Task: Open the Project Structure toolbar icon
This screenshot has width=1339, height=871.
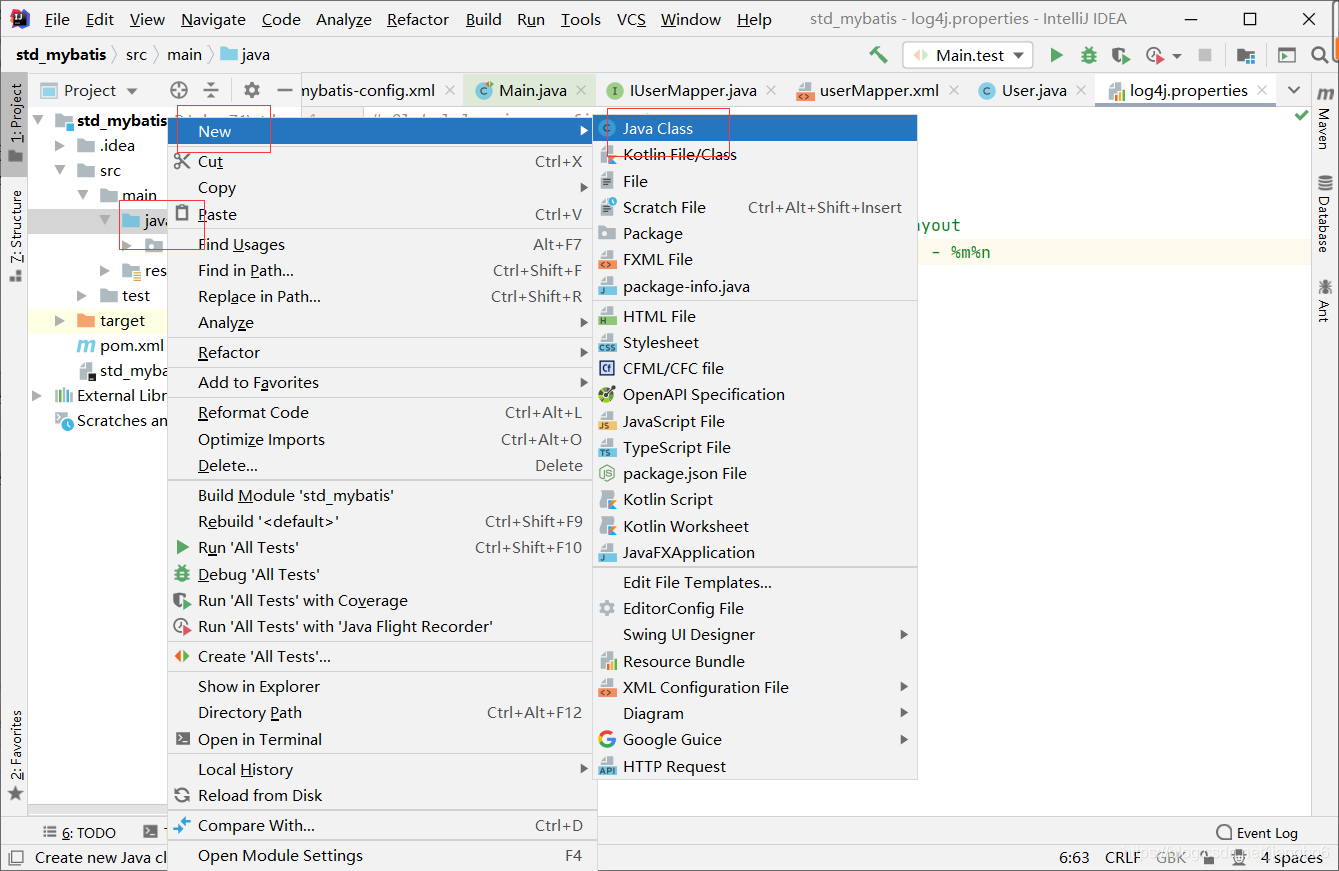Action: [x=1246, y=55]
